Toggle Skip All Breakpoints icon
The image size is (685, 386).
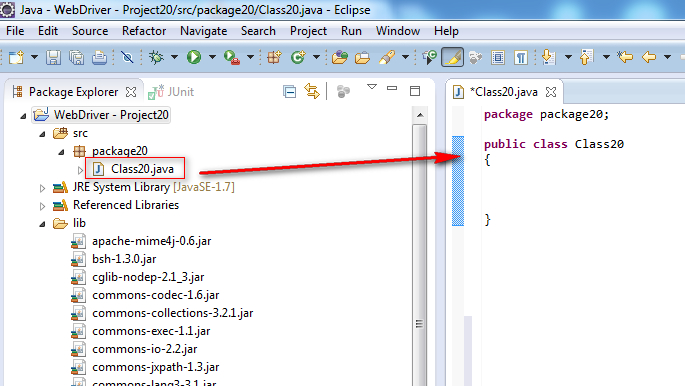127,57
